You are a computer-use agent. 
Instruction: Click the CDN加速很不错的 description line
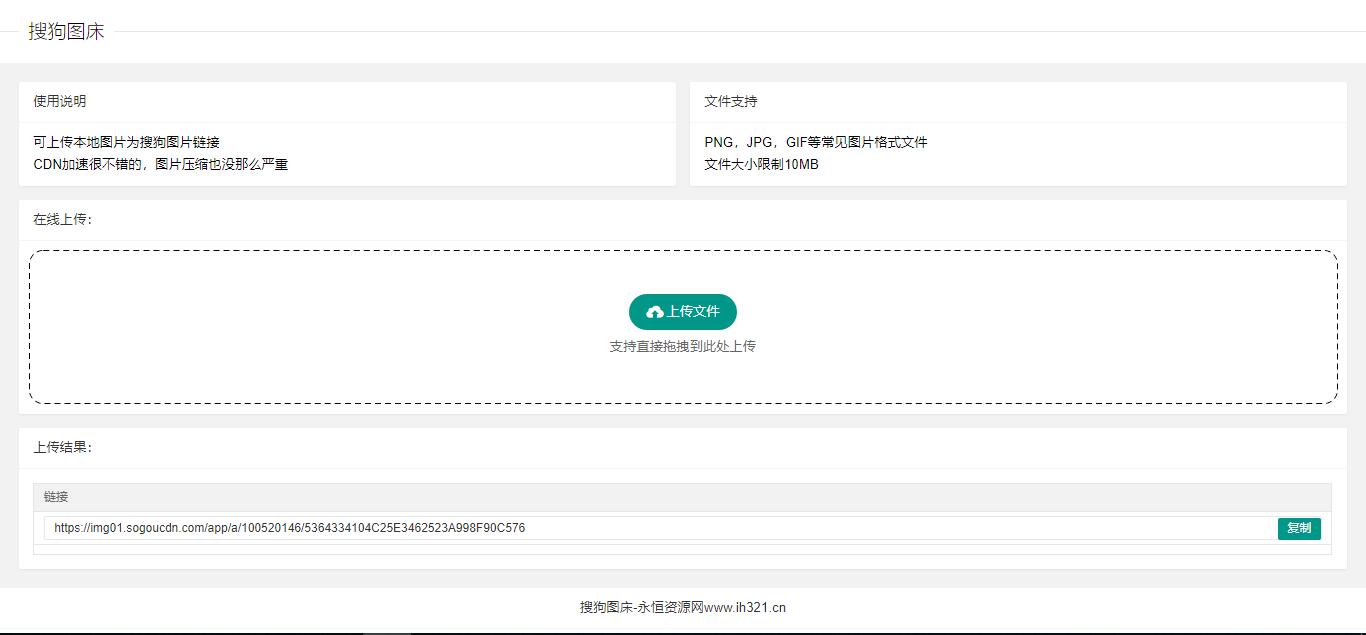click(160, 164)
